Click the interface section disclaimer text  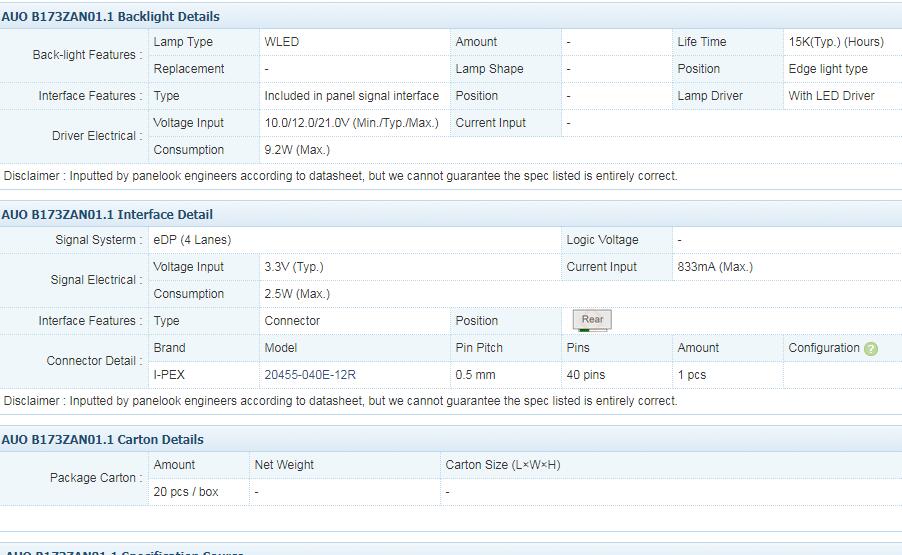click(341, 401)
